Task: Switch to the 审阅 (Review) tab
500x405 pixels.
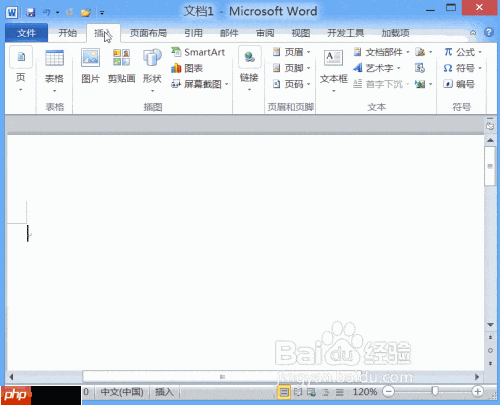Action: (265, 33)
